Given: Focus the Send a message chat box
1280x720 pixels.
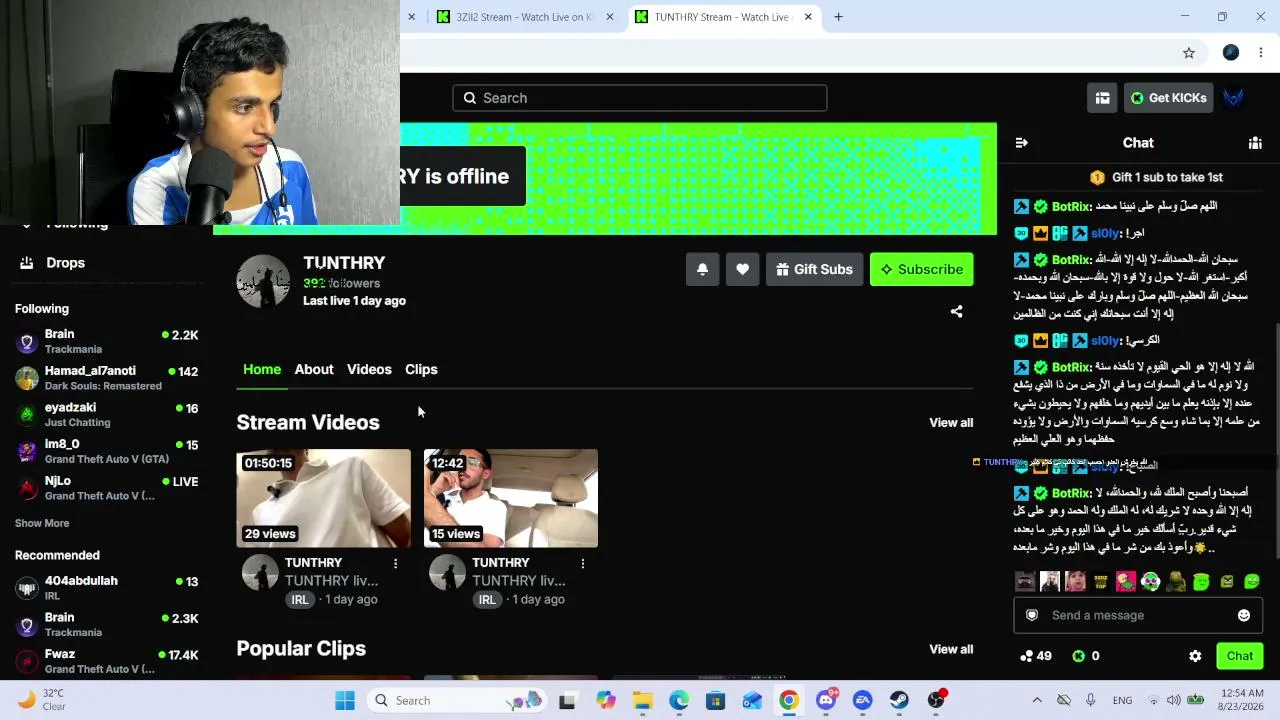Looking at the screenshot, I should [1138, 615].
